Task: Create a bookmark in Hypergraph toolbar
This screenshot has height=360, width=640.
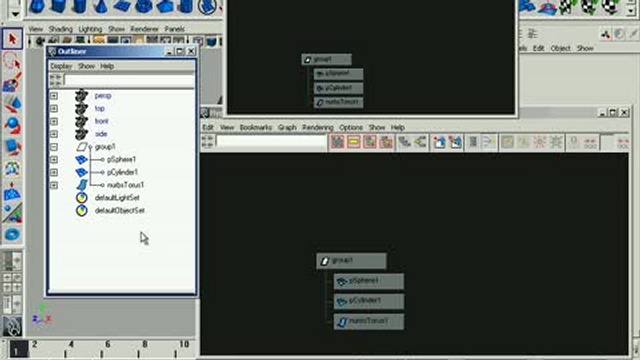Action: pyautogui.click(x=439, y=142)
